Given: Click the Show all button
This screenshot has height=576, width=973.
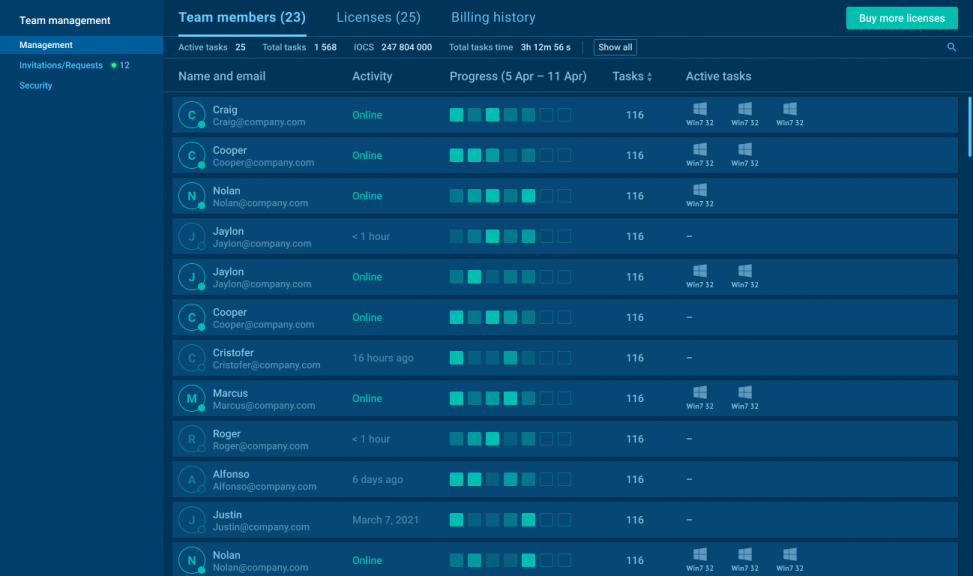Looking at the screenshot, I should 614,47.
